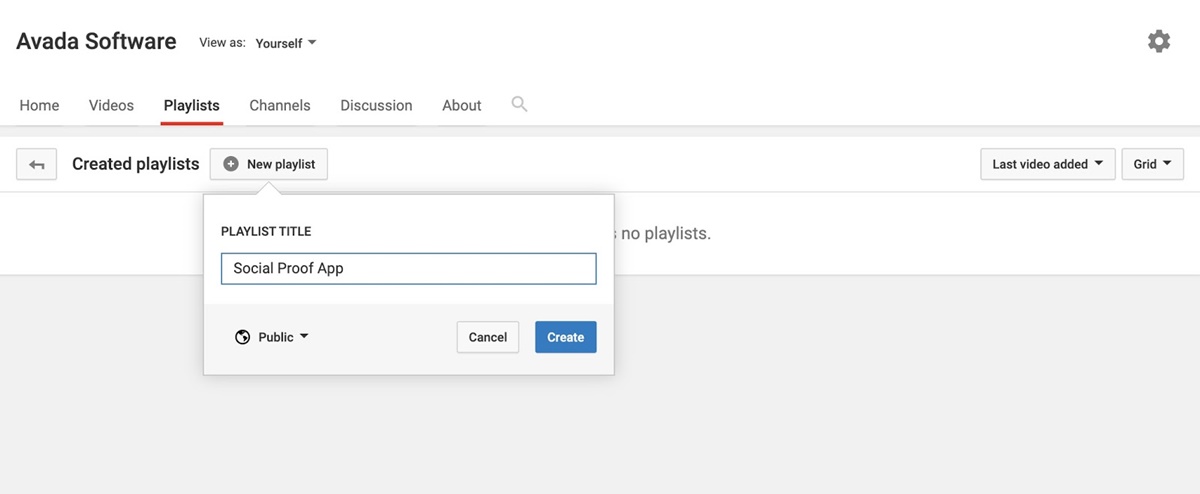Switch to the Videos tab

point(111,105)
